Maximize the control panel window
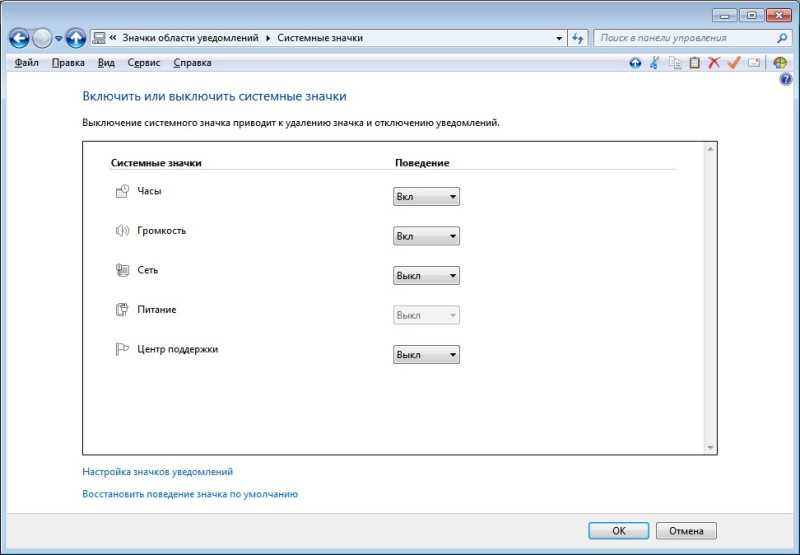 tap(751, 16)
